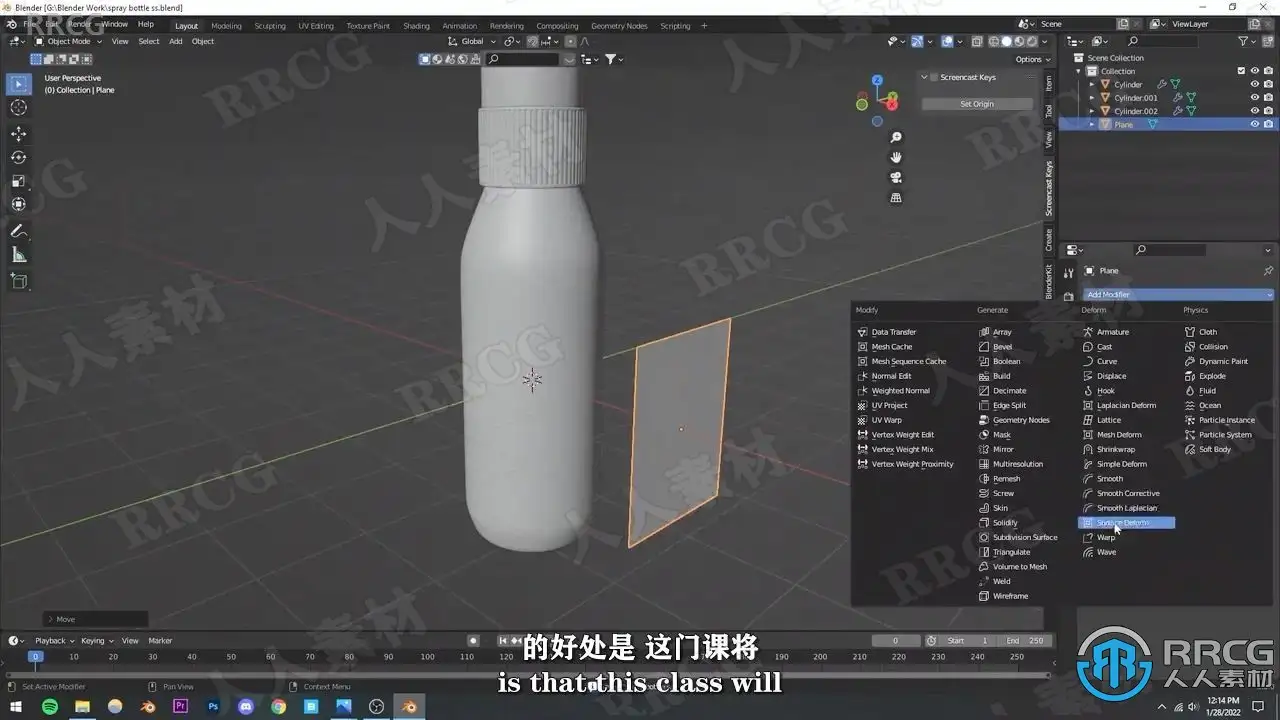The image size is (1280, 720).
Task: Pin the Plane properties context
Action: pos(1268,271)
